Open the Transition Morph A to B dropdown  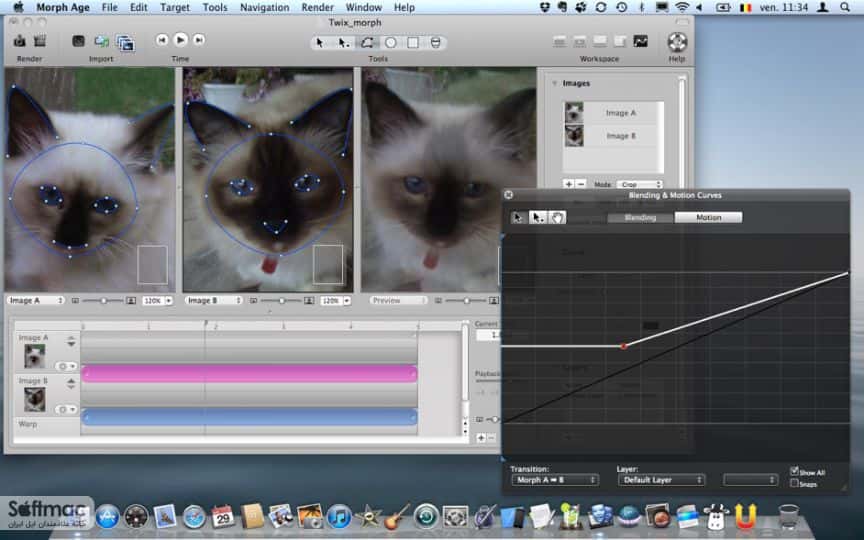(555, 480)
